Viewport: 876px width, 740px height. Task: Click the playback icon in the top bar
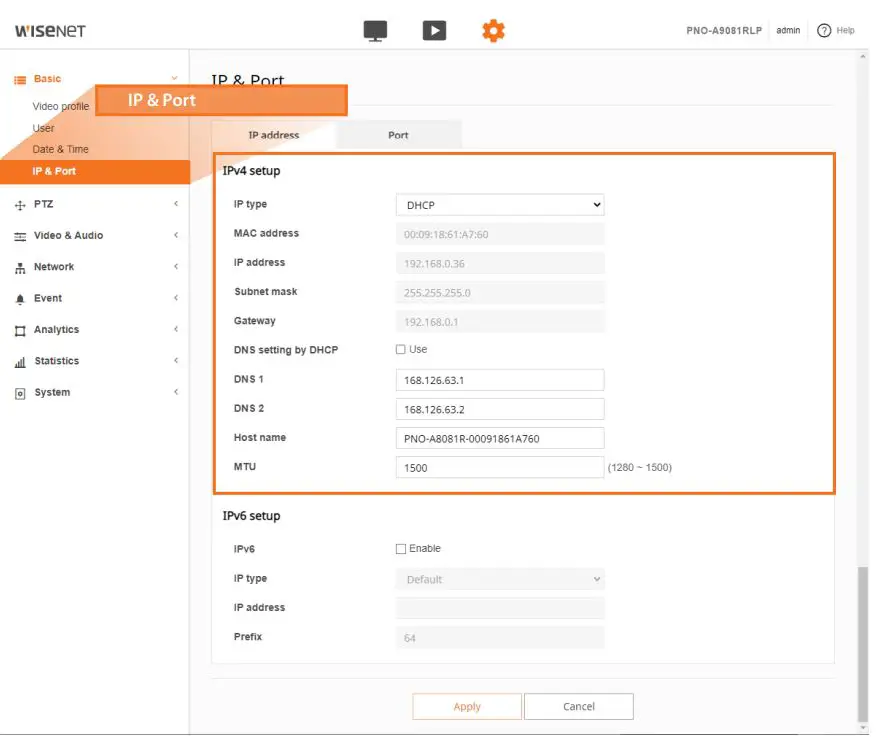(434, 30)
